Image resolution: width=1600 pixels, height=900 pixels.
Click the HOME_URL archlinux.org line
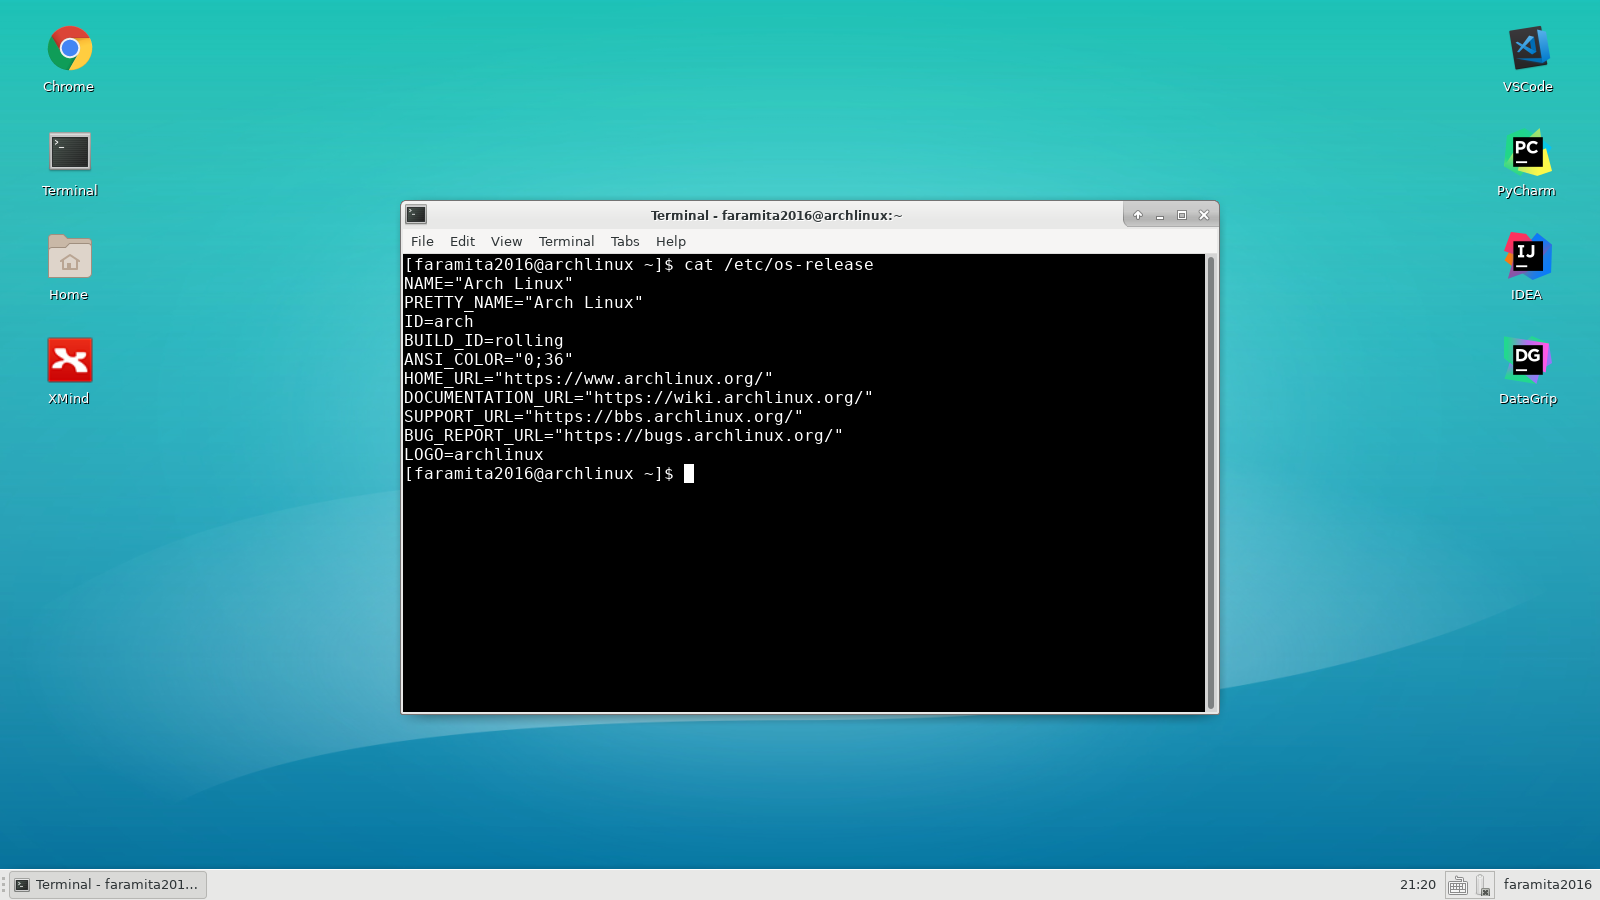(x=588, y=379)
